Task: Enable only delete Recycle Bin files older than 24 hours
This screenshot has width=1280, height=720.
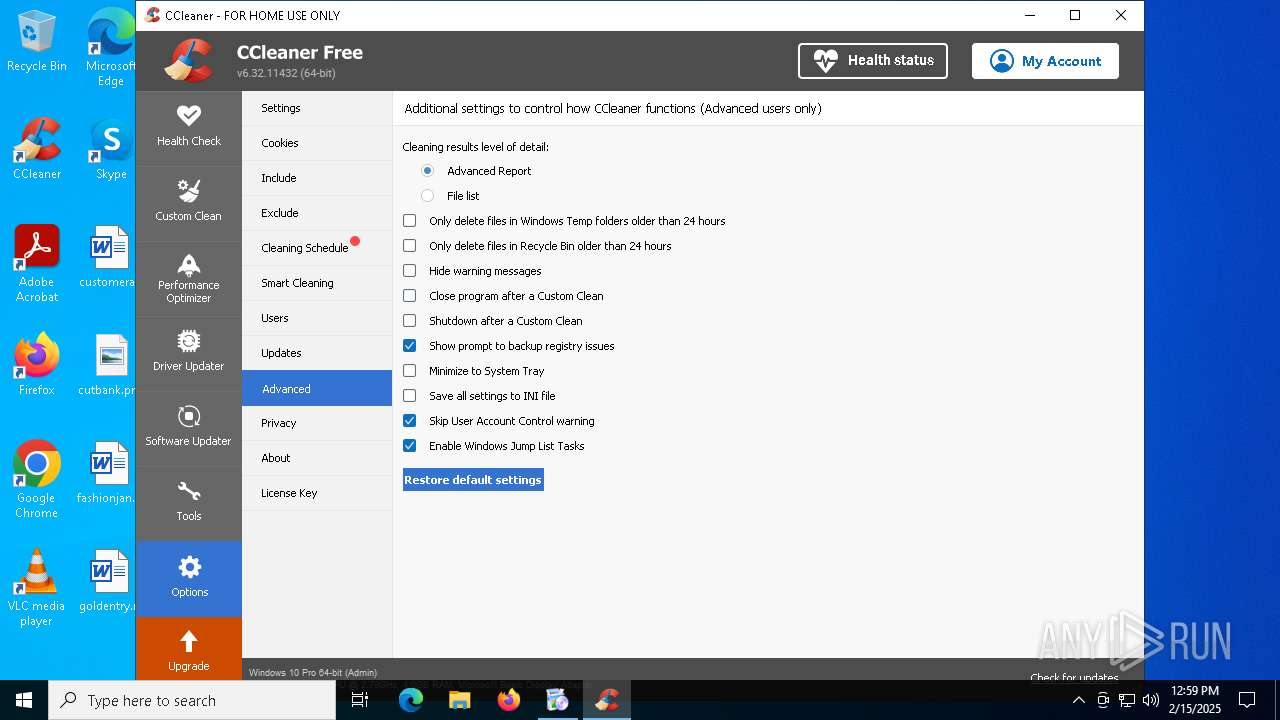Action: point(410,246)
